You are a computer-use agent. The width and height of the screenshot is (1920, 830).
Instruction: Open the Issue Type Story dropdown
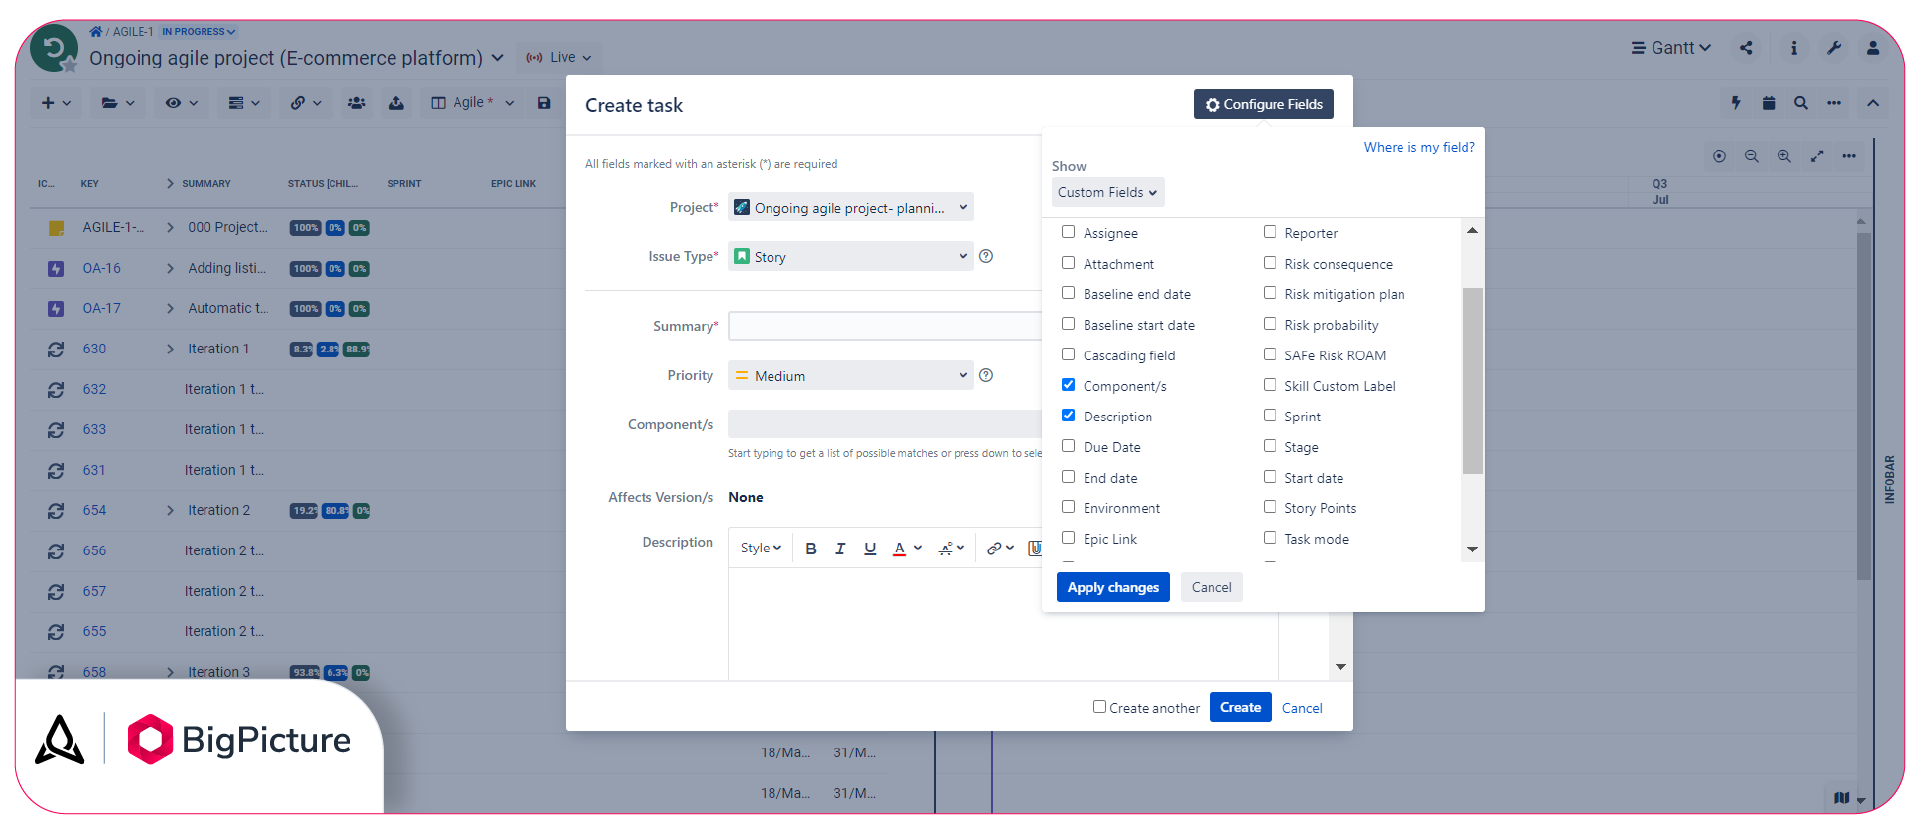[850, 257]
